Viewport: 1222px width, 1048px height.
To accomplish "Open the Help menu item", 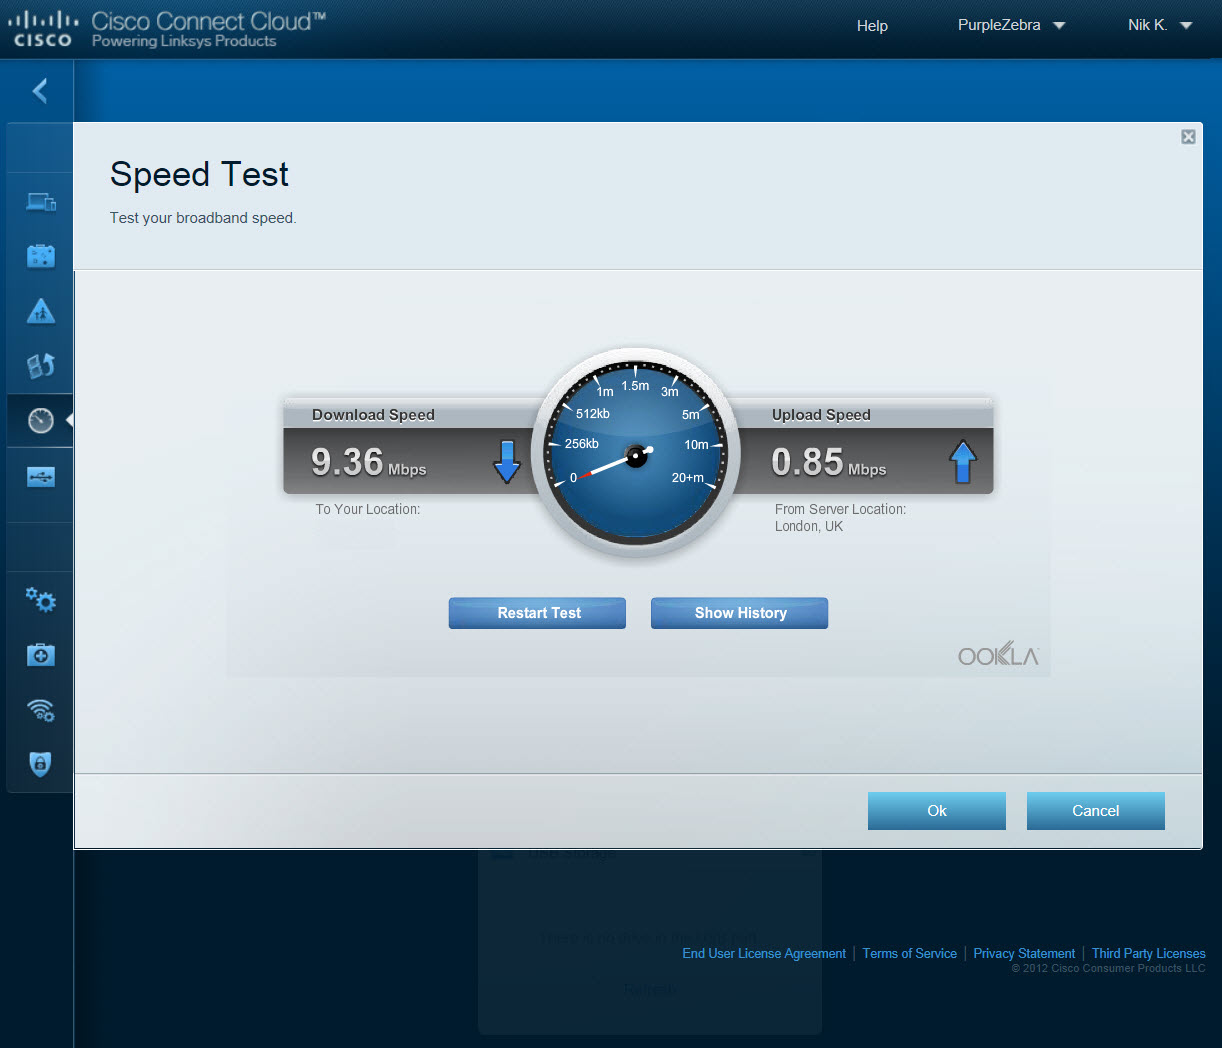I will tap(872, 26).
